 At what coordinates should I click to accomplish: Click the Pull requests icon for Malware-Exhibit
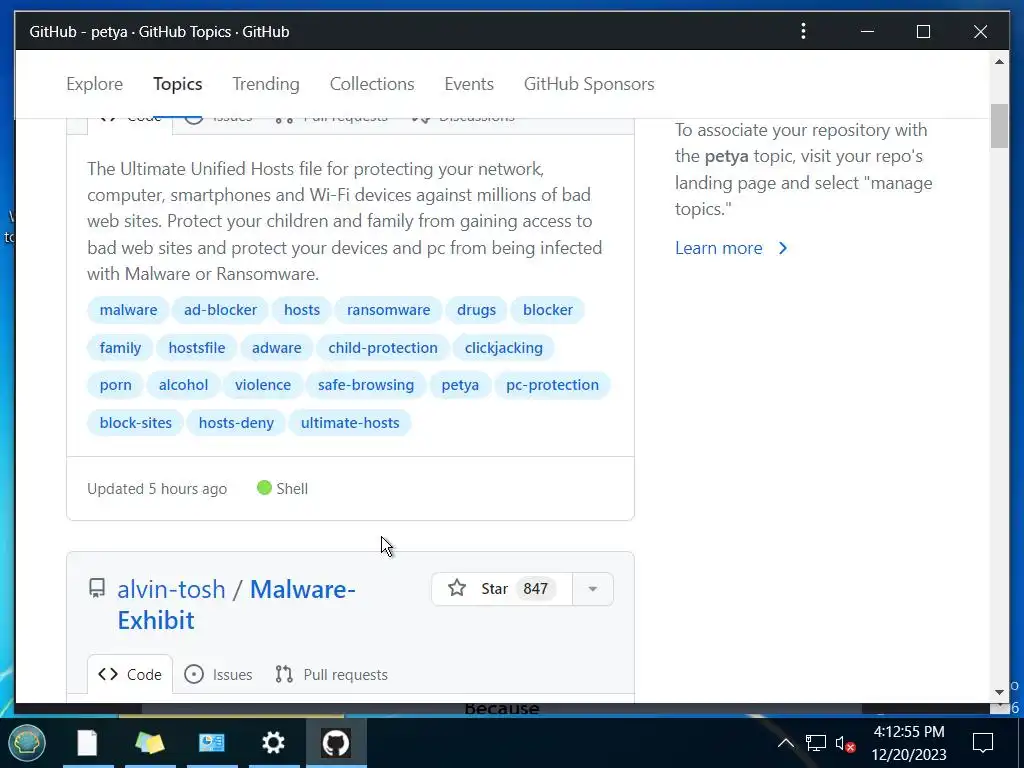(284, 674)
